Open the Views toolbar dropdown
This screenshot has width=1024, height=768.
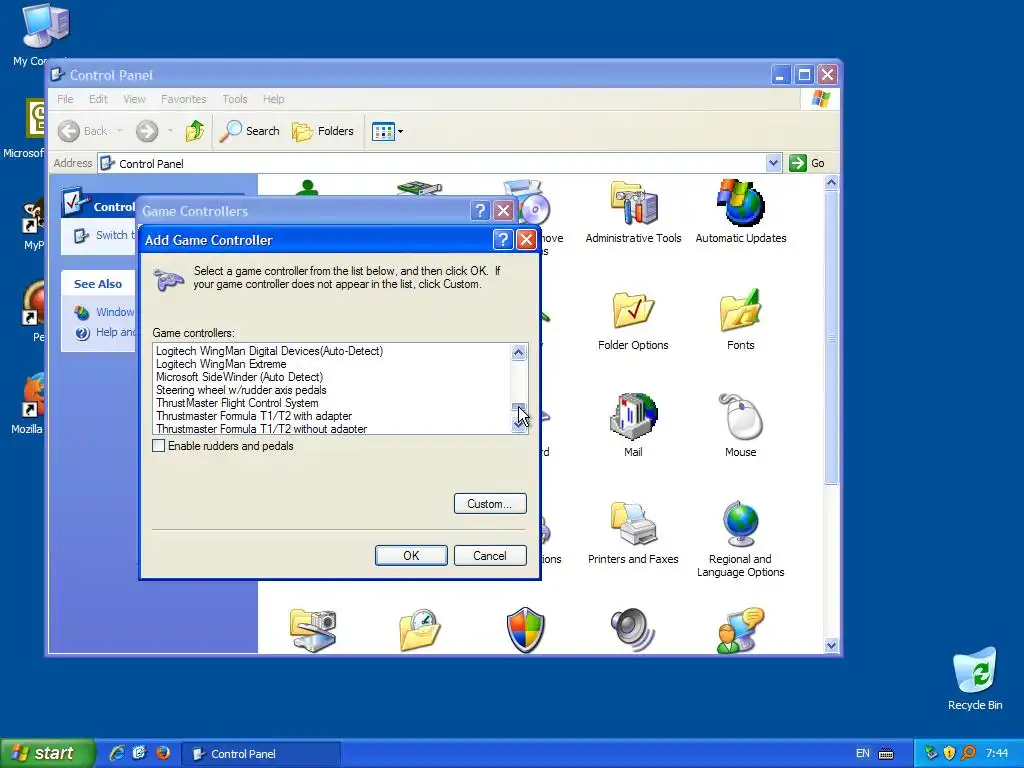387,131
